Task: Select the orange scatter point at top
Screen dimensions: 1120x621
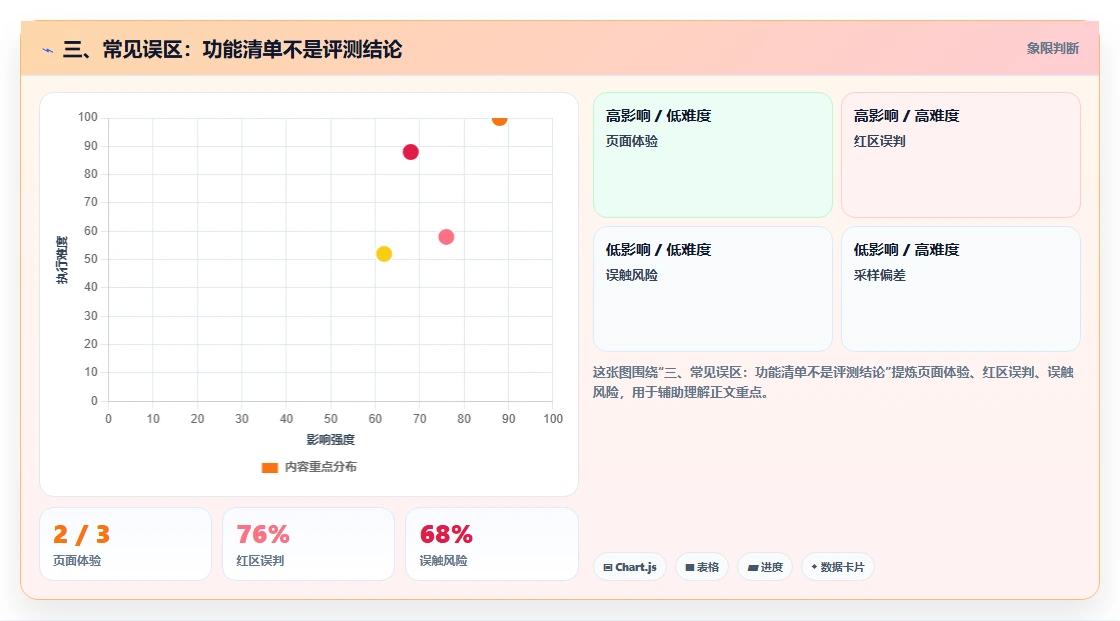Action: pyautogui.click(x=499, y=119)
